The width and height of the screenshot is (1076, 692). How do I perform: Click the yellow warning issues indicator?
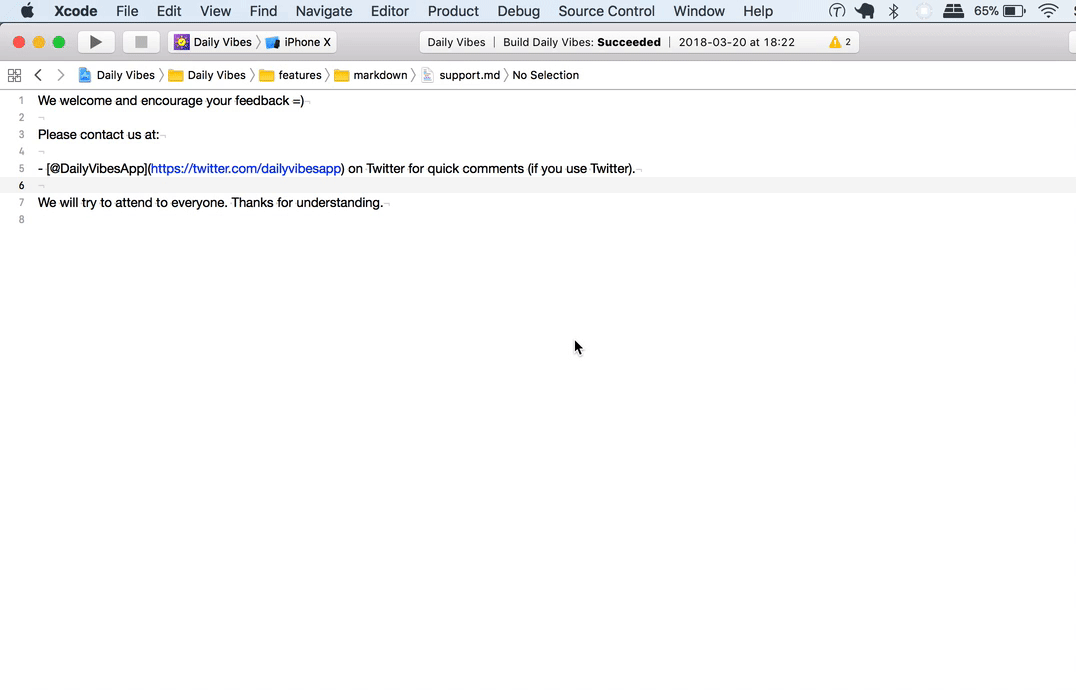pos(840,42)
